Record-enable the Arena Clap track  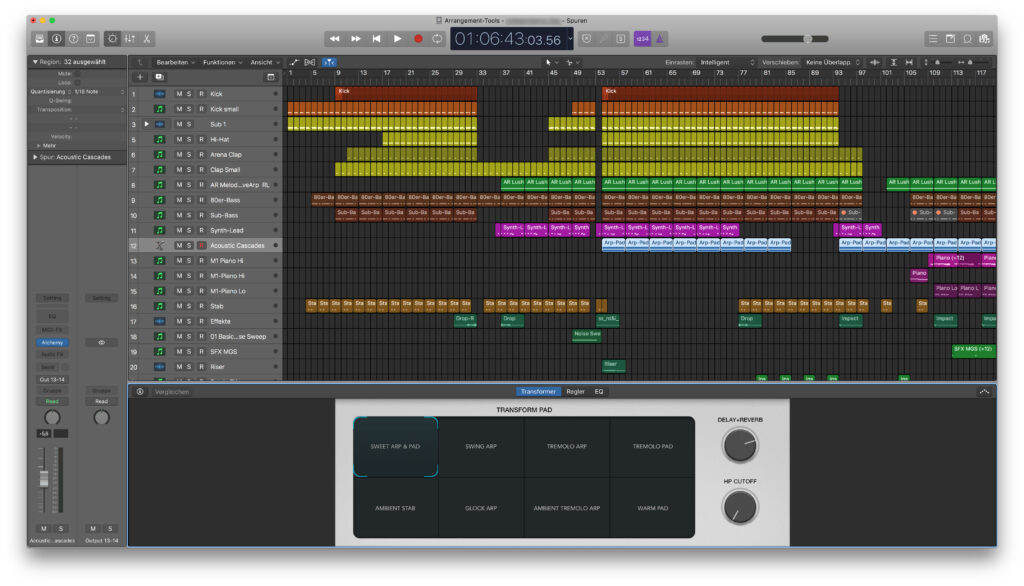(201, 155)
